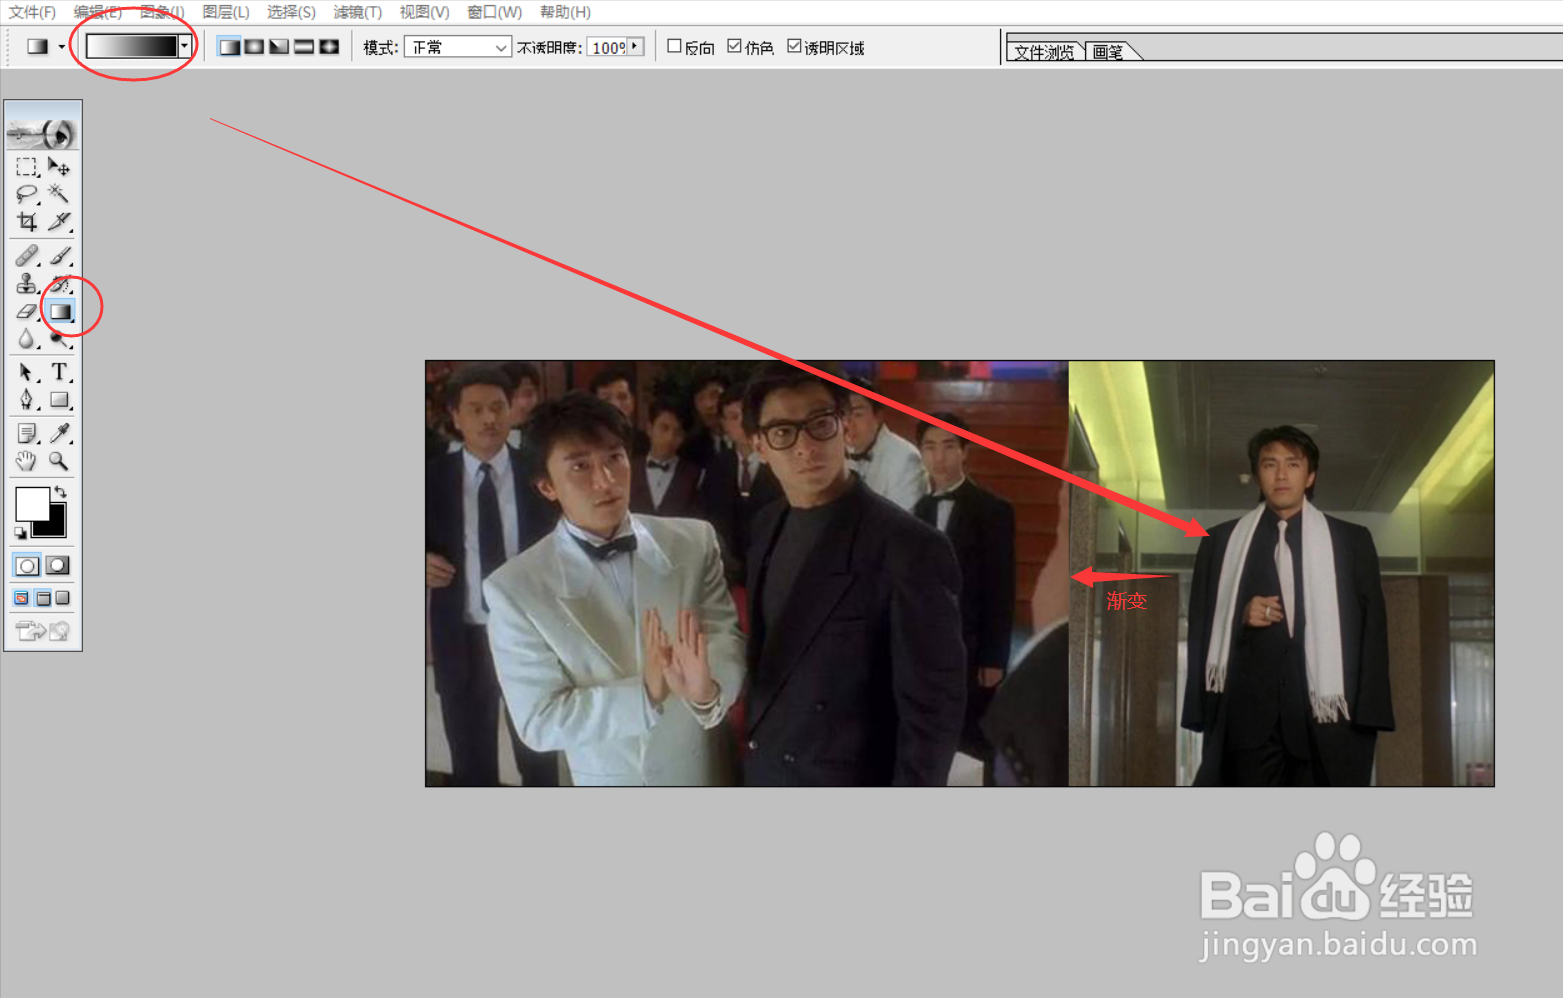
Task: Open the gradient picker dropdown arrow
Action: [x=184, y=46]
